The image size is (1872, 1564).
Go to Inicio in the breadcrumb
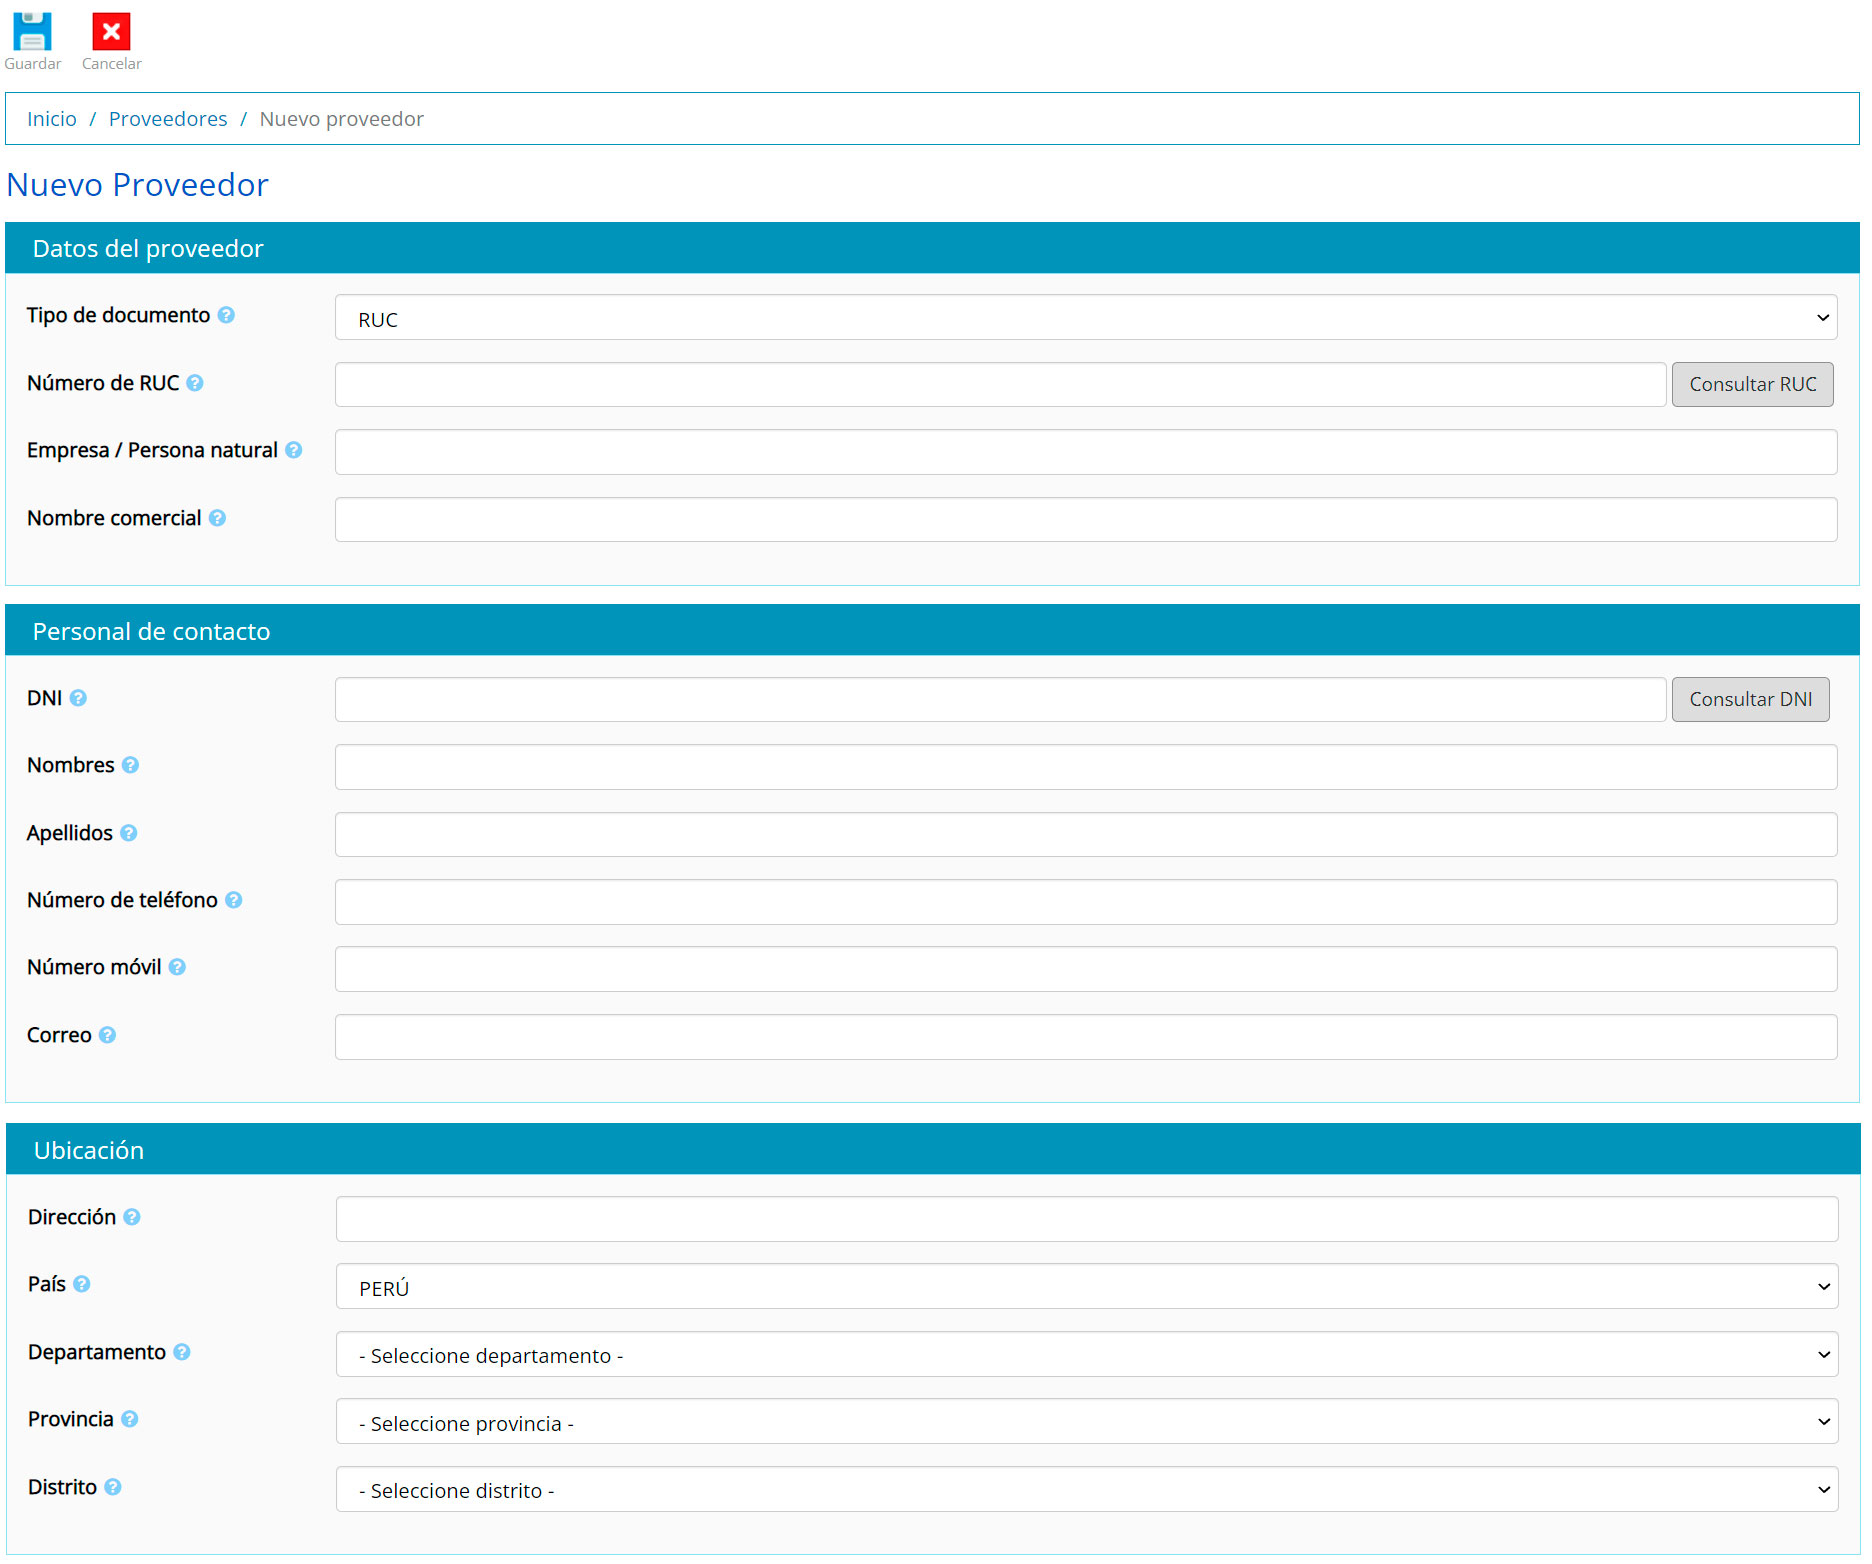[52, 119]
